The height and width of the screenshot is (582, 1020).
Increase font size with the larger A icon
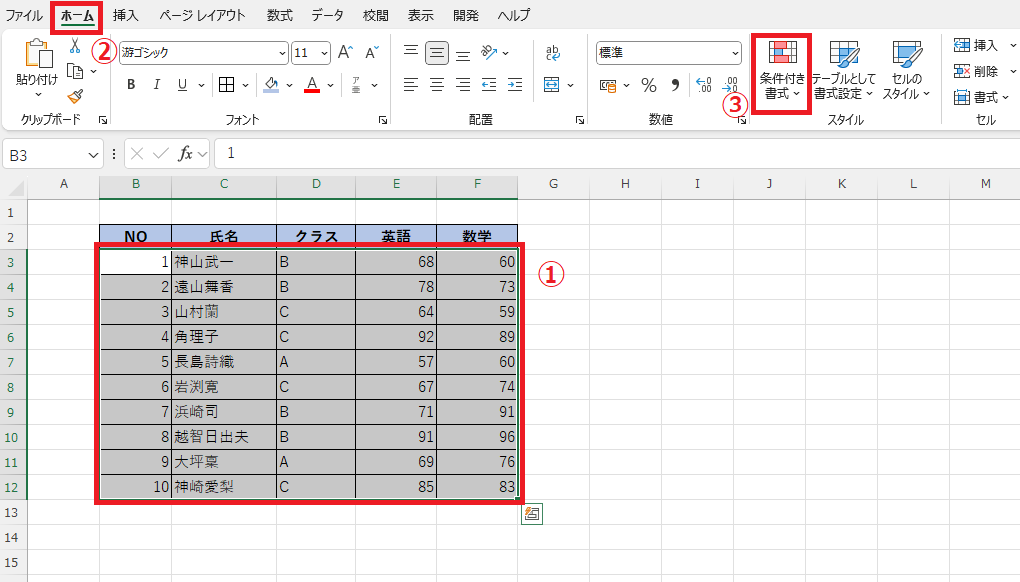click(x=345, y=53)
